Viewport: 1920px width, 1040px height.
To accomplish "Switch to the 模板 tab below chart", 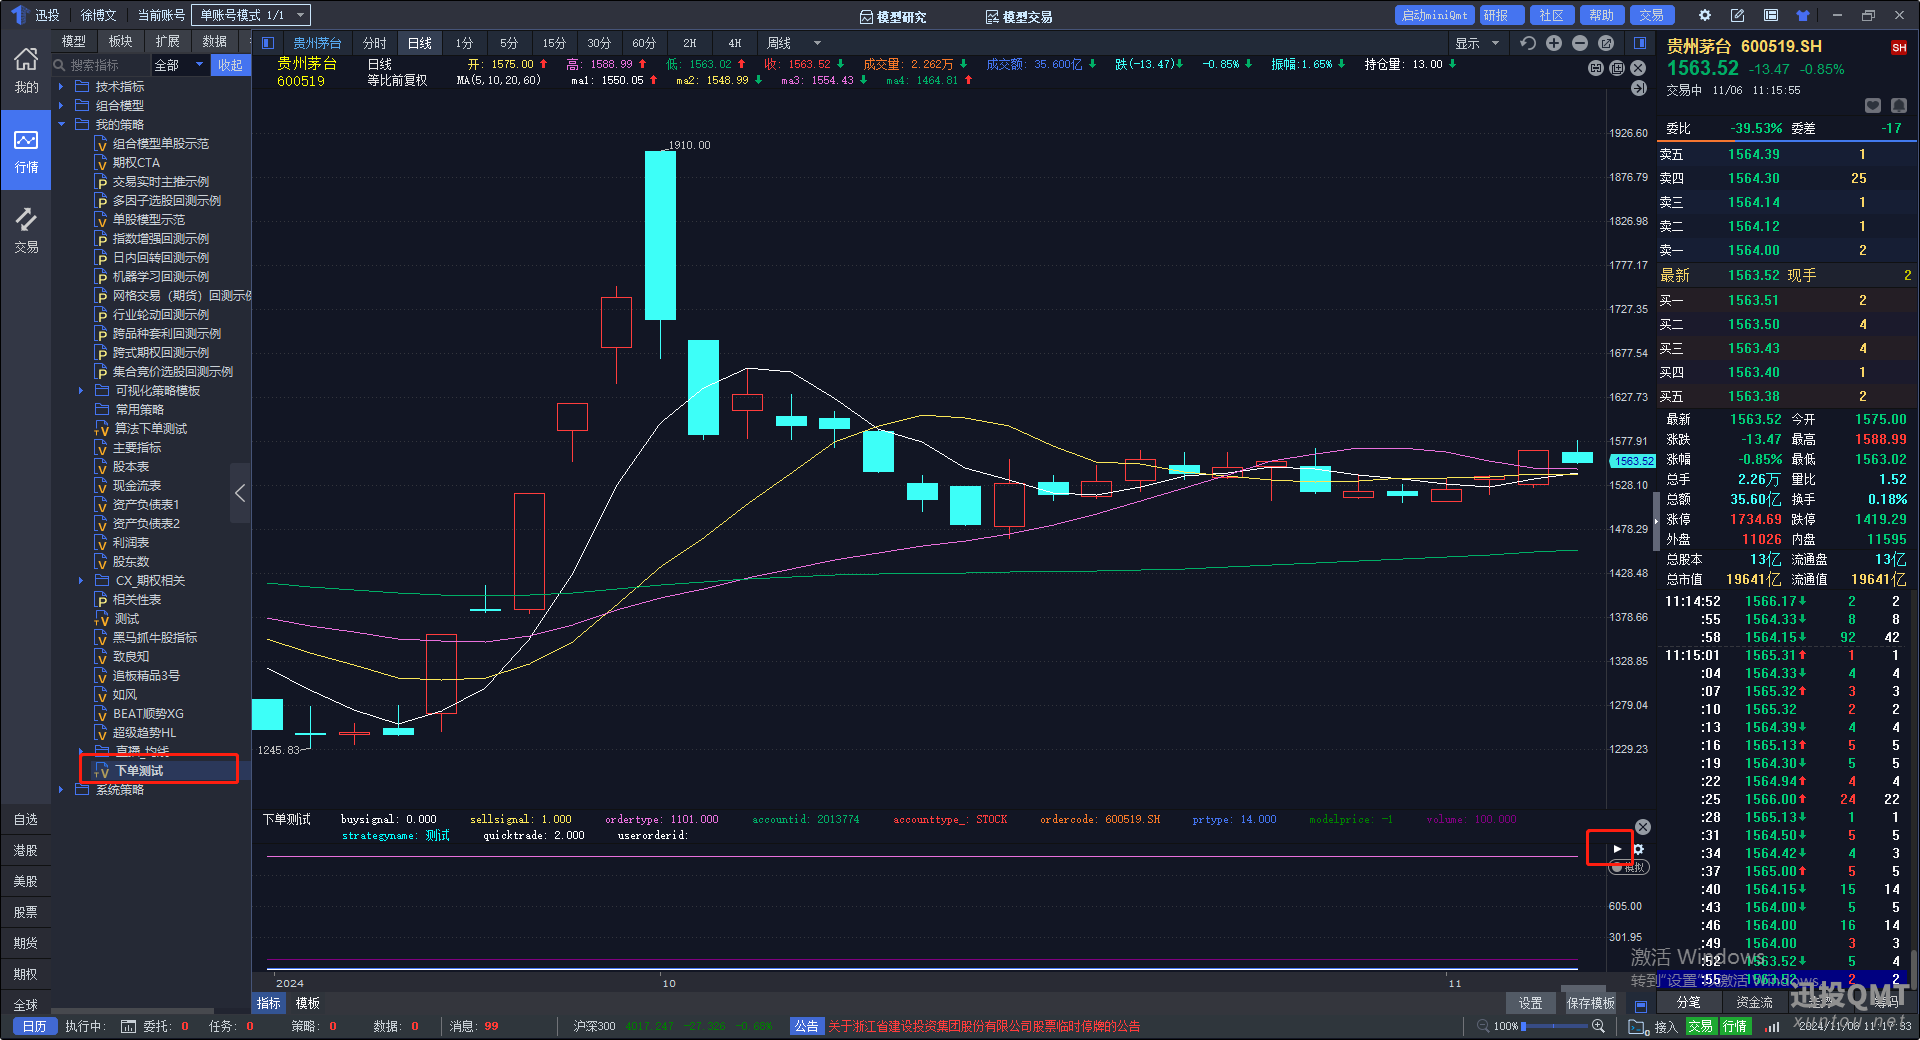I will click(308, 1003).
